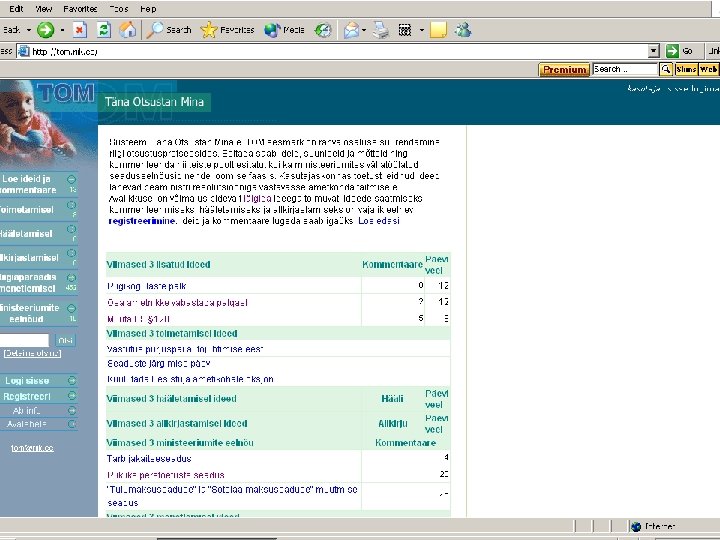Open the Search pane in toolbar
Screen dimensions: 720x540
pyautogui.click(x=169, y=30)
